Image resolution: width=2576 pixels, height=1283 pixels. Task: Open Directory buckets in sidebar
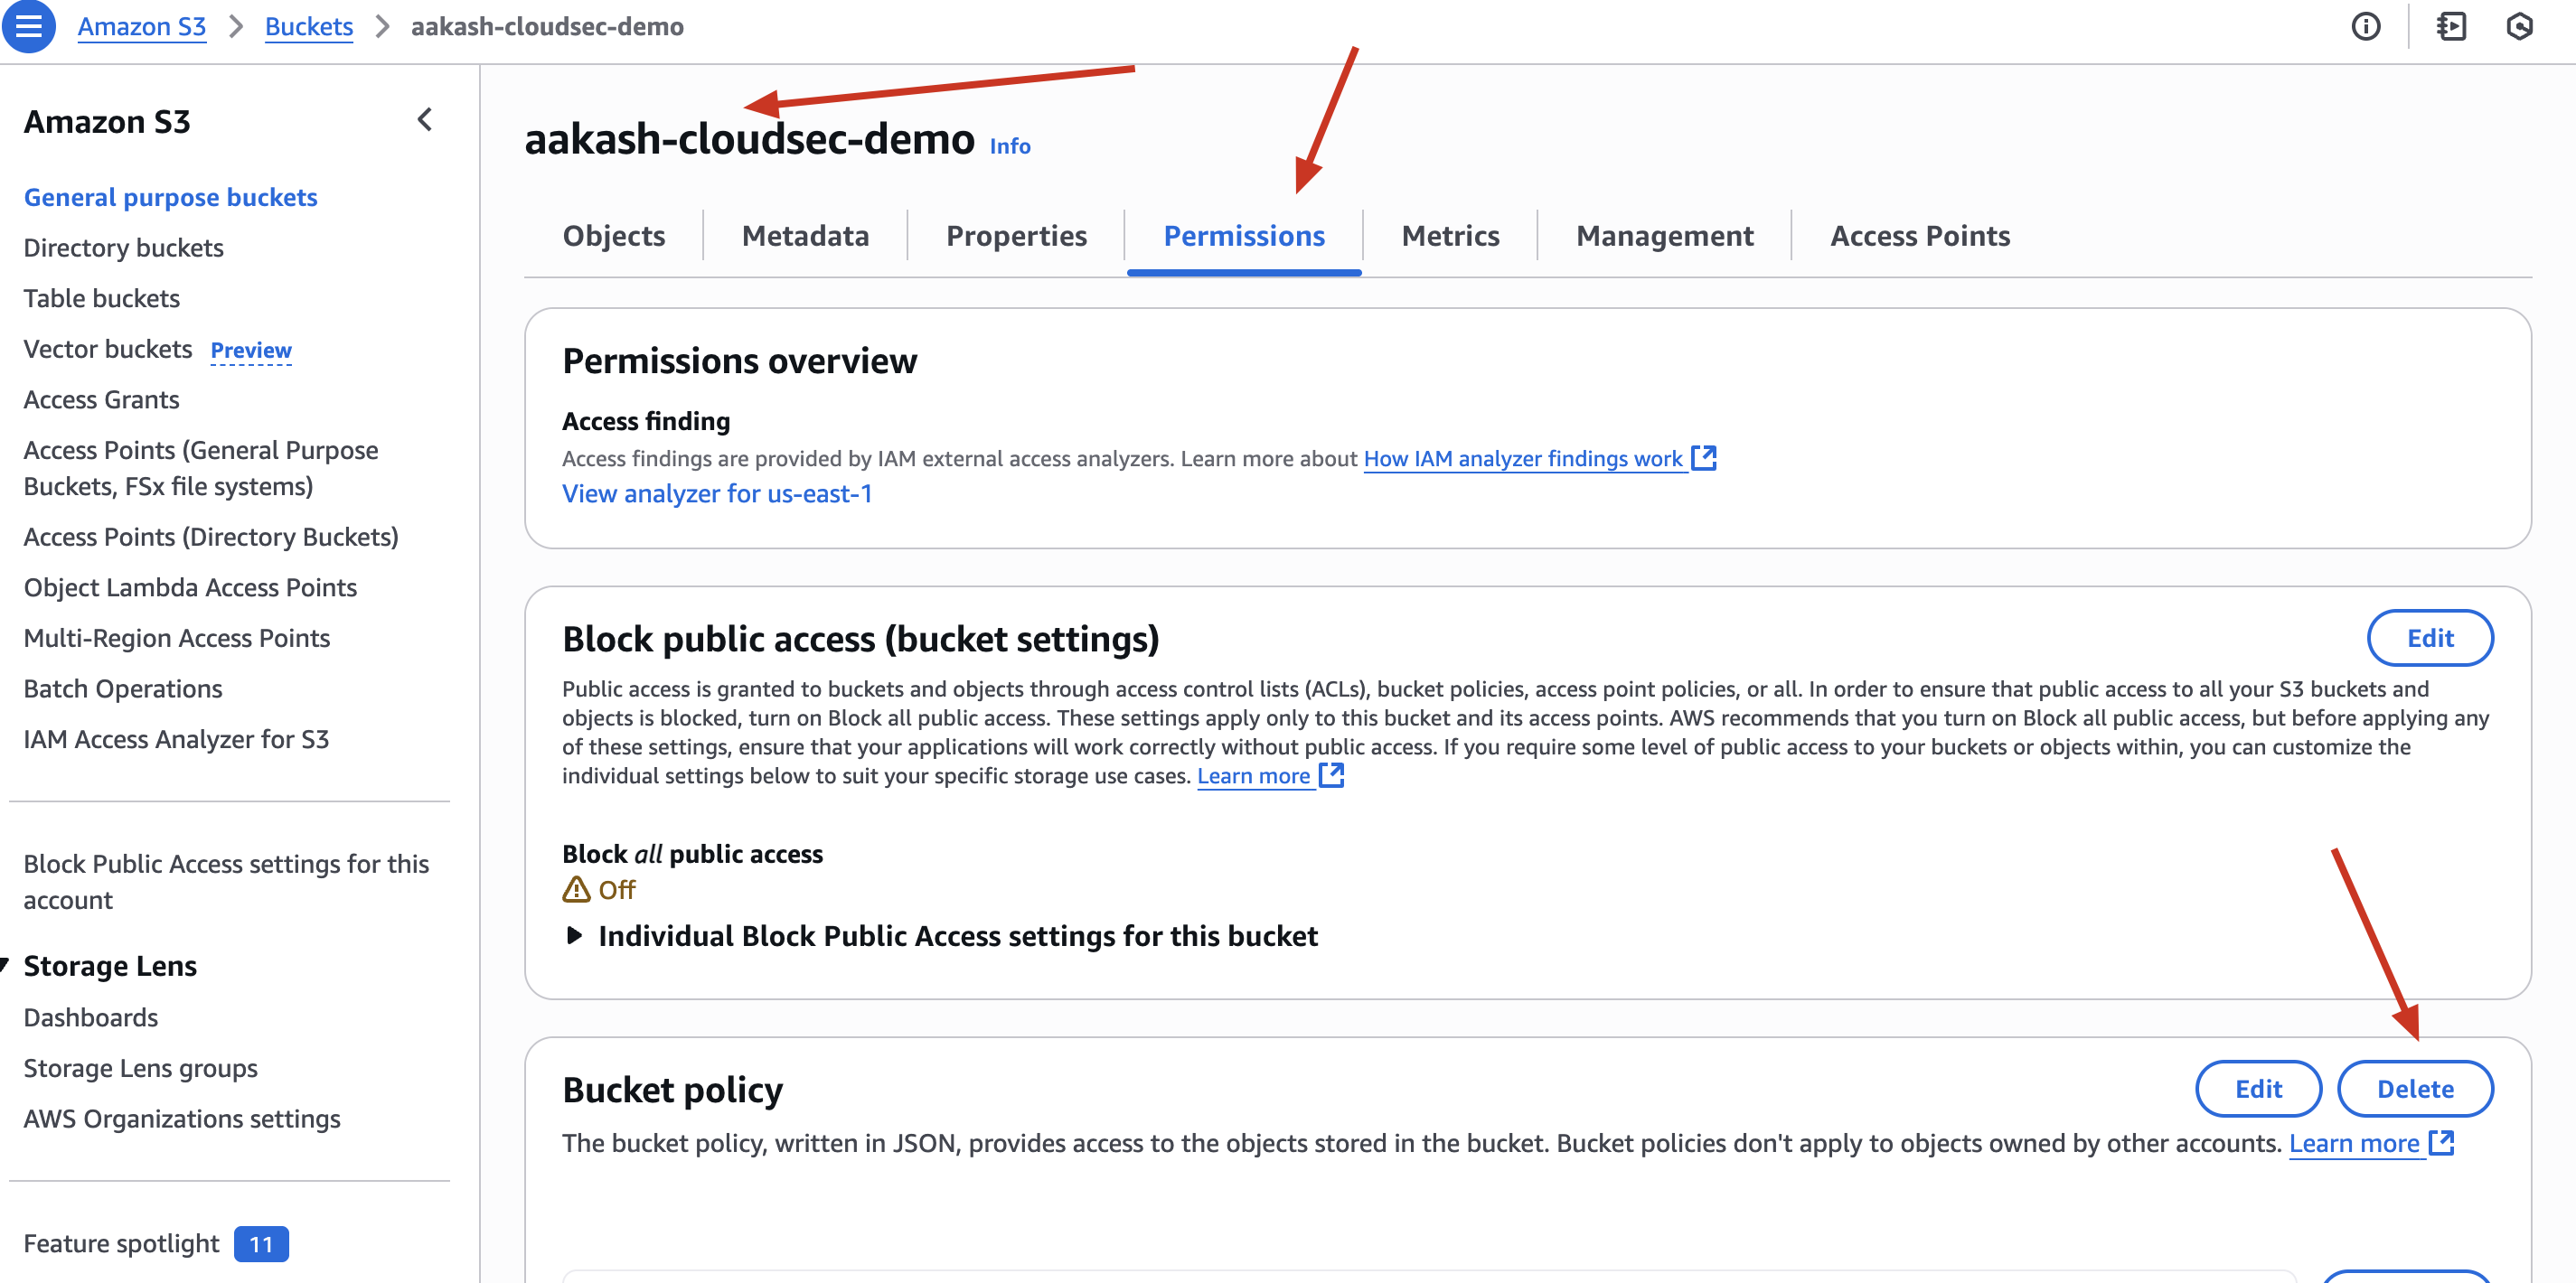[x=124, y=247]
